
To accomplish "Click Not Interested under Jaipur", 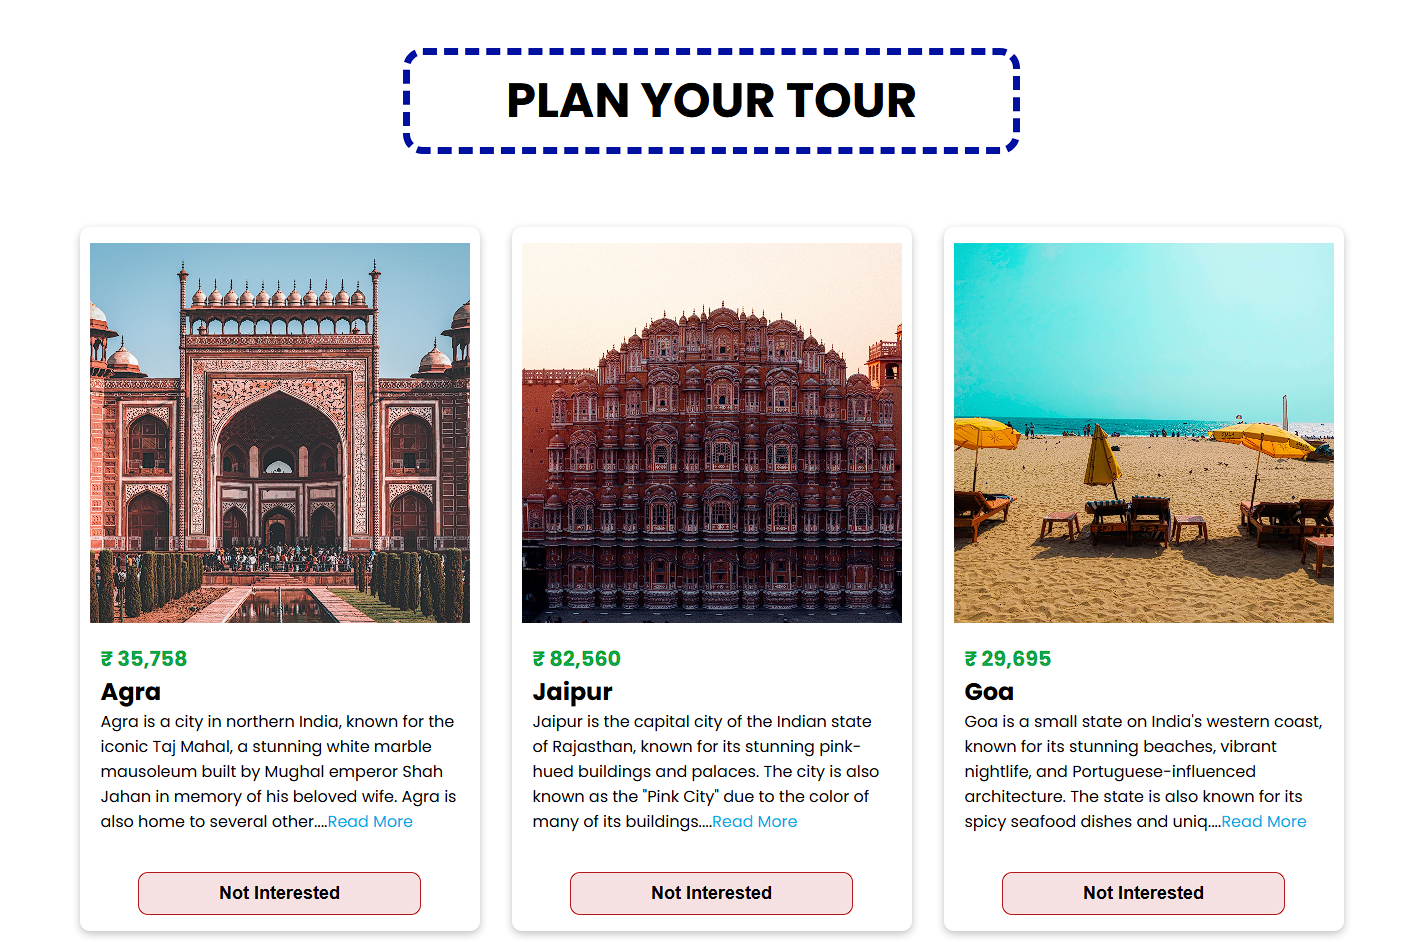I will pos(711,893).
